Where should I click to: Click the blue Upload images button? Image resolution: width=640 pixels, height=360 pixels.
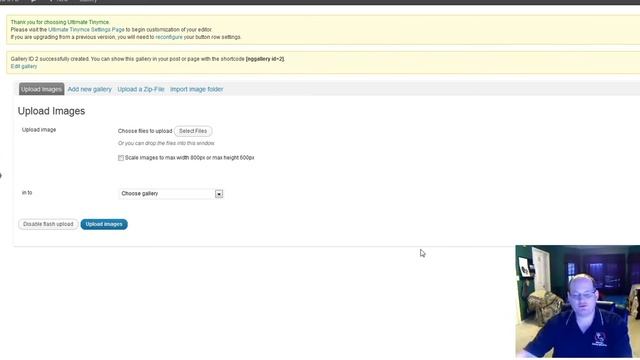104,224
